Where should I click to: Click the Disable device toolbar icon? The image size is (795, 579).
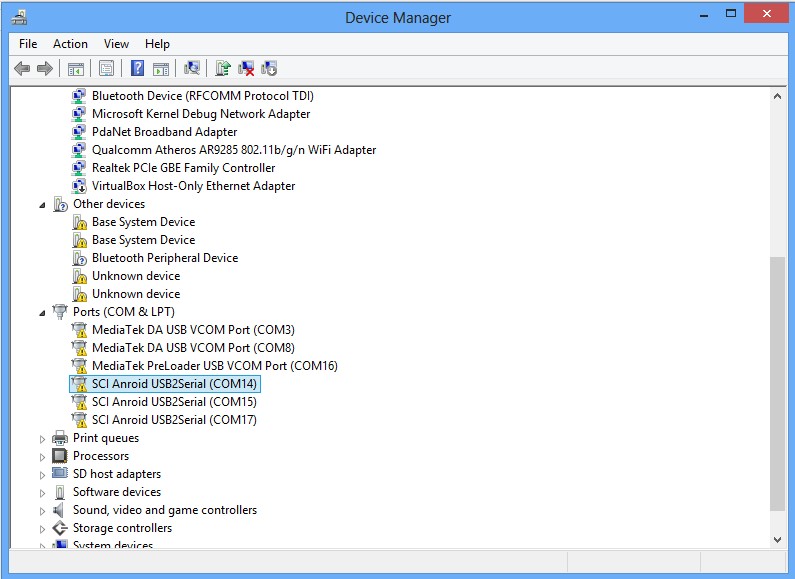[269, 68]
